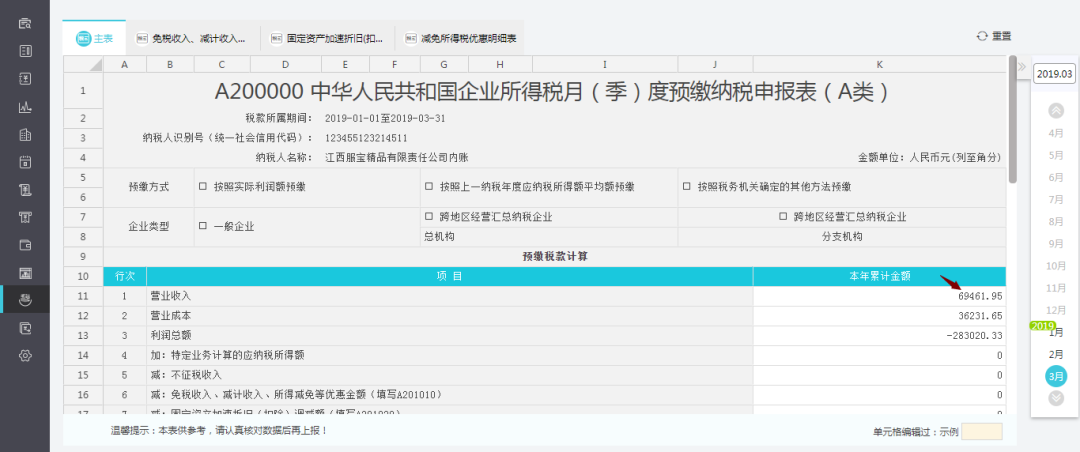Move to earlier months with up chevron
1080x452 pixels.
point(1055,110)
